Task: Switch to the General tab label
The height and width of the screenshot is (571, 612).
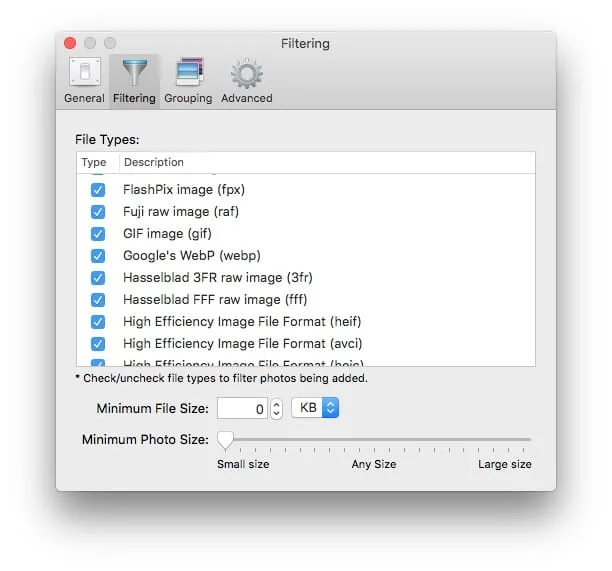Action: pyautogui.click(x=84, y=98)
